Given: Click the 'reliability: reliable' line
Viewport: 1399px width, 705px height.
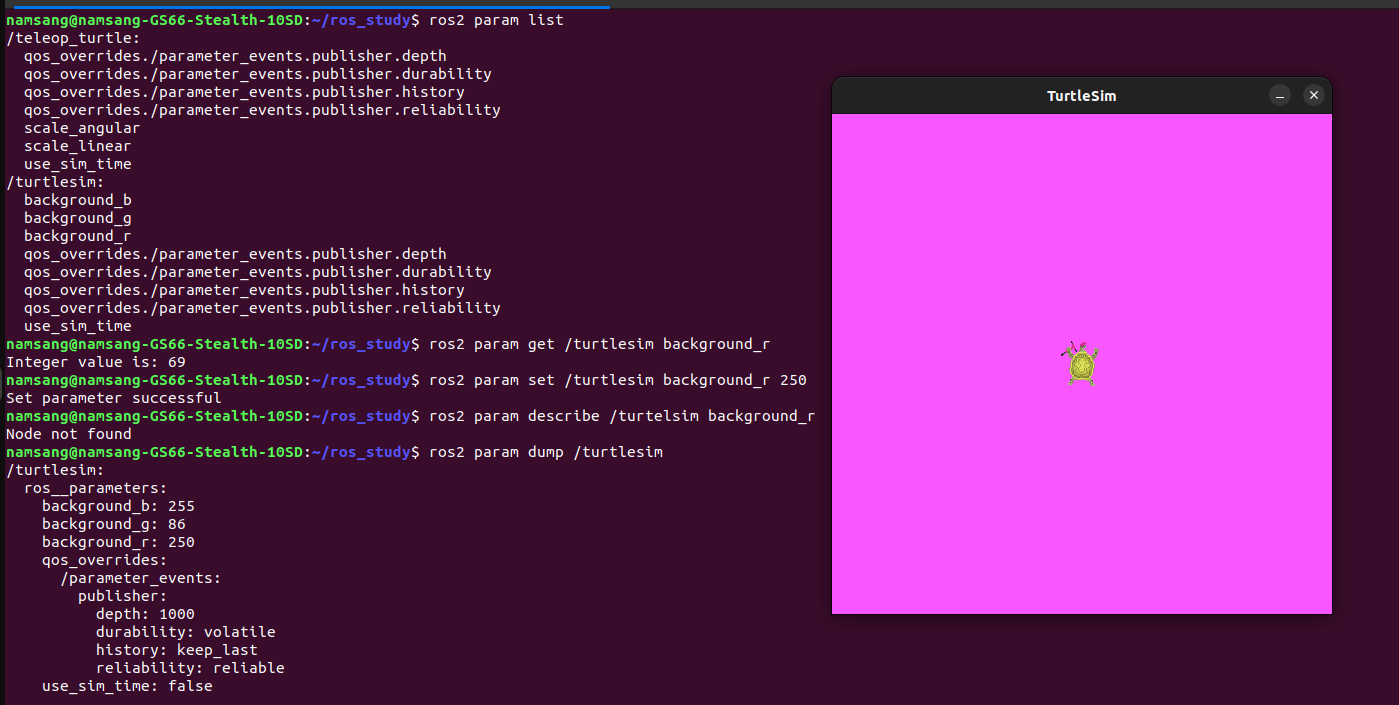Looking at the screenshot, I should pyautogui.click(x=190, y=668).
